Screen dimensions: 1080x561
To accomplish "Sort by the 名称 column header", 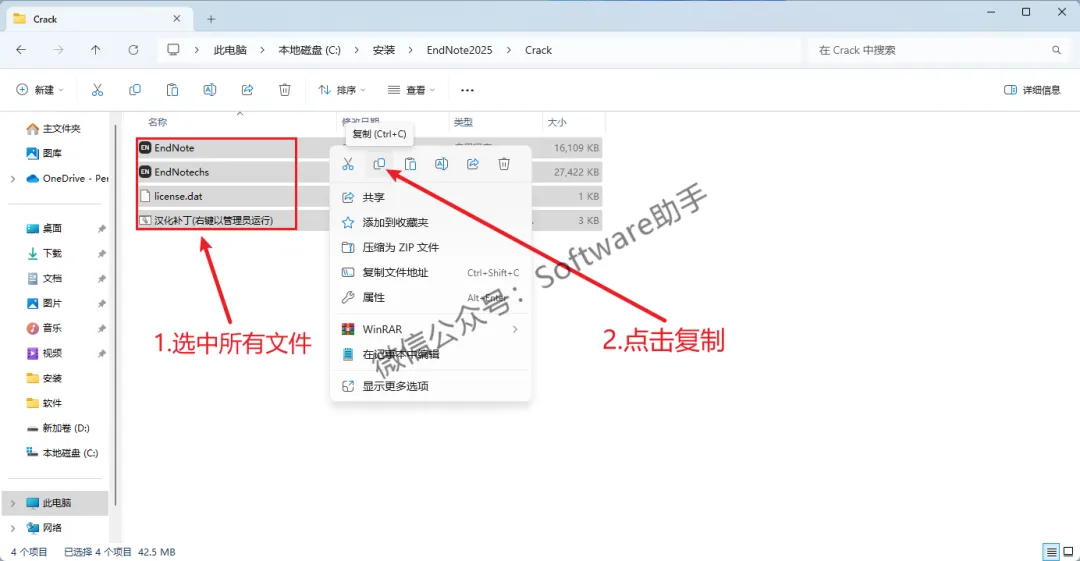I will (x=158, y=122).
